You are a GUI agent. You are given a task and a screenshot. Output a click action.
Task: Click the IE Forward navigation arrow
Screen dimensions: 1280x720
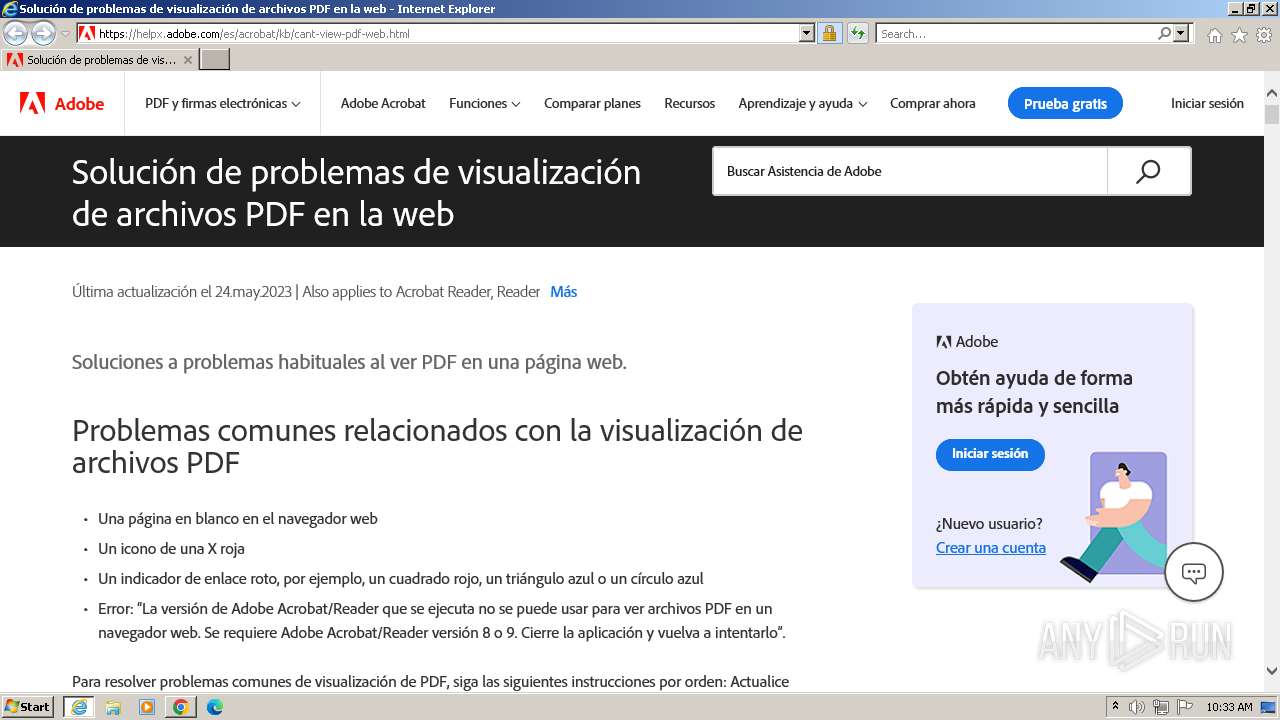pyautogui.click(x=43, y=34)
